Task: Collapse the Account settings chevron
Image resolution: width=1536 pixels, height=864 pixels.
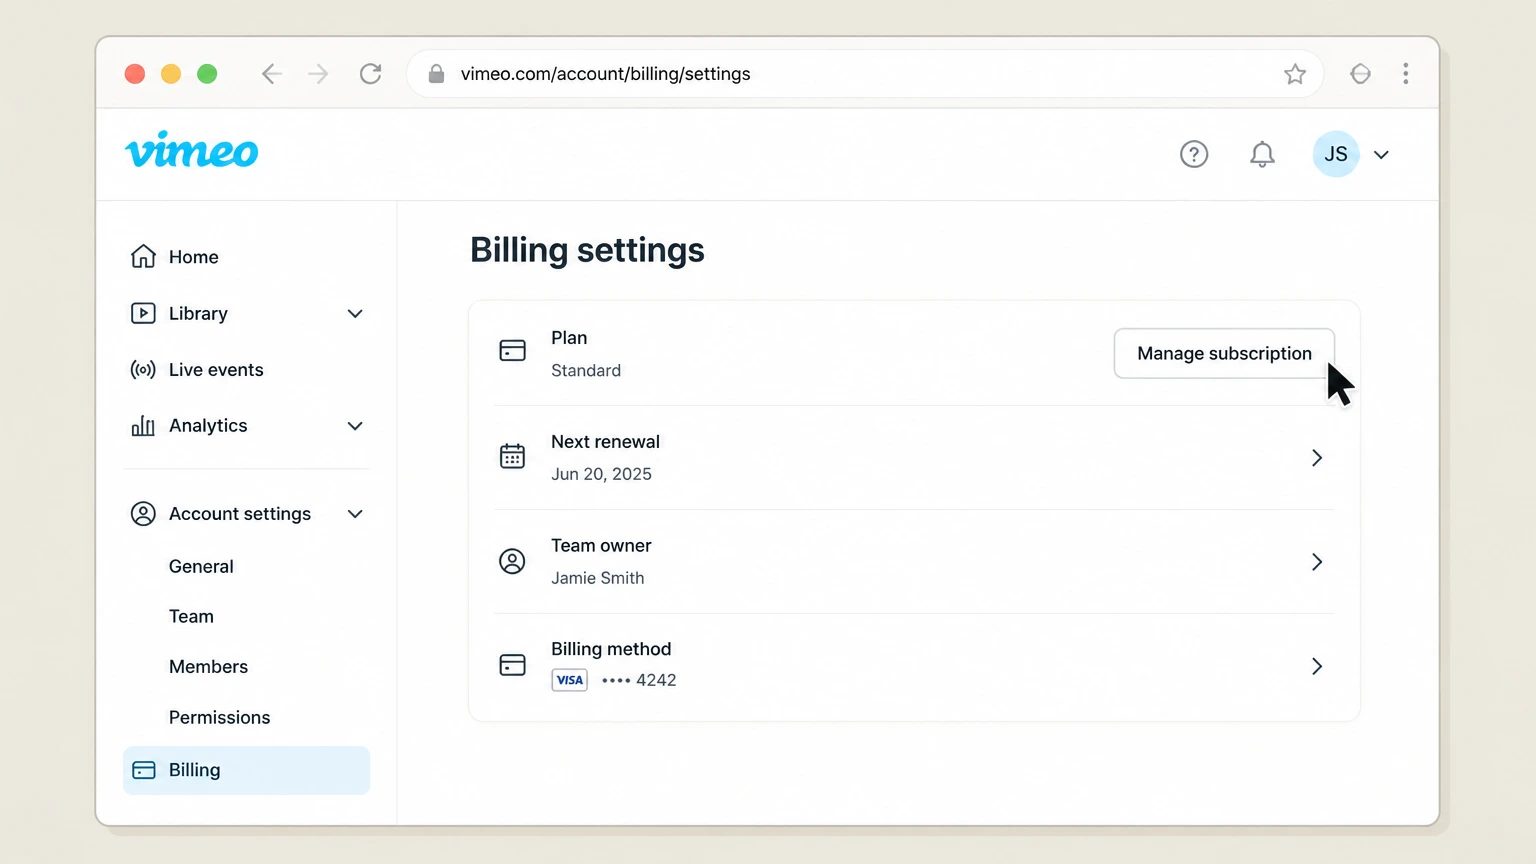Action: click(355, 514)
